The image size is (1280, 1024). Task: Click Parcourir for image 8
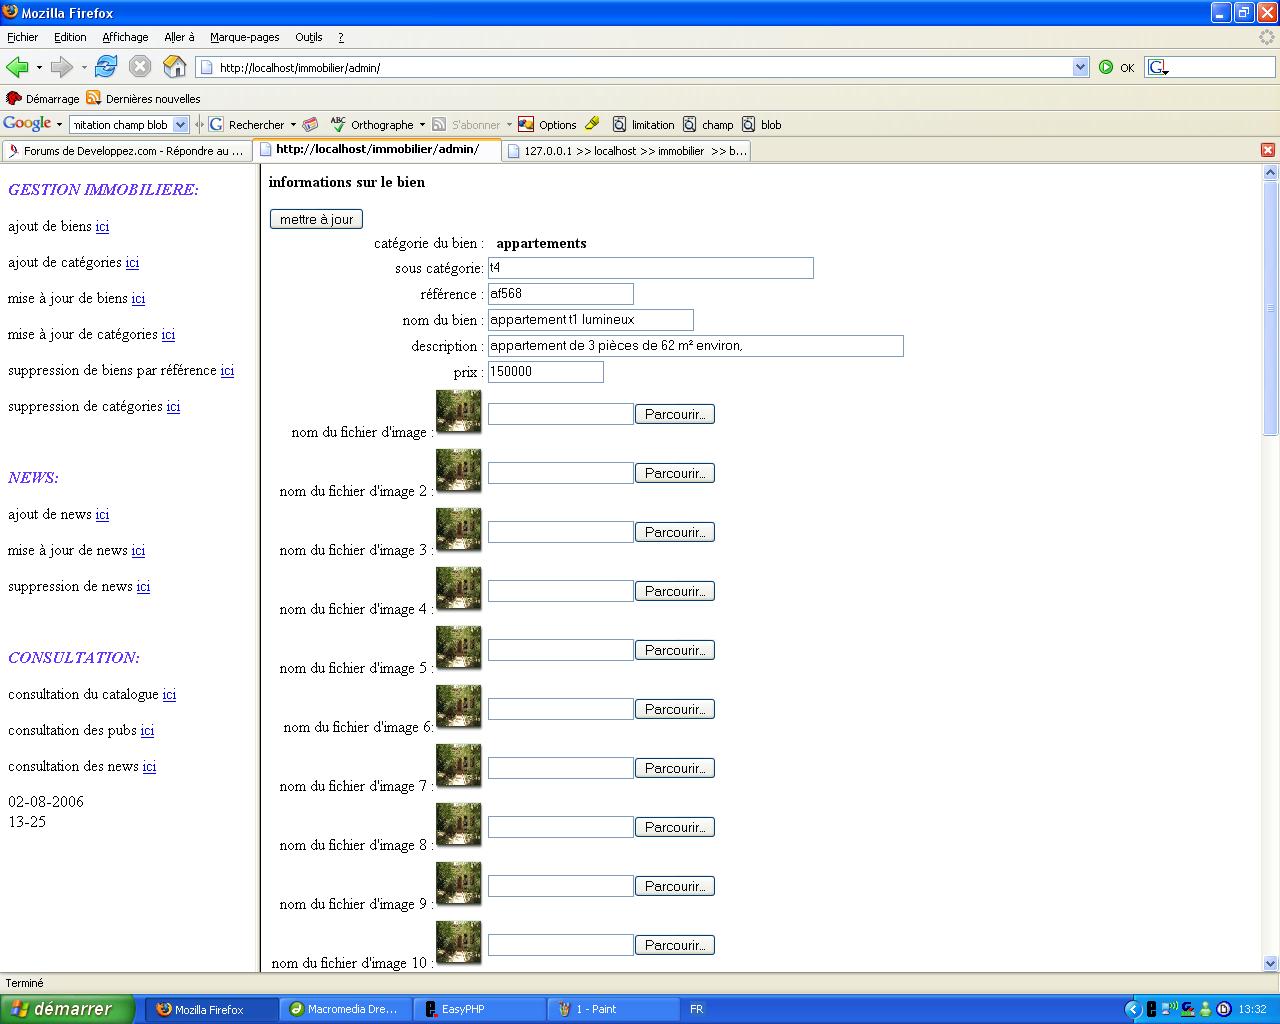[x=675, y=827]
